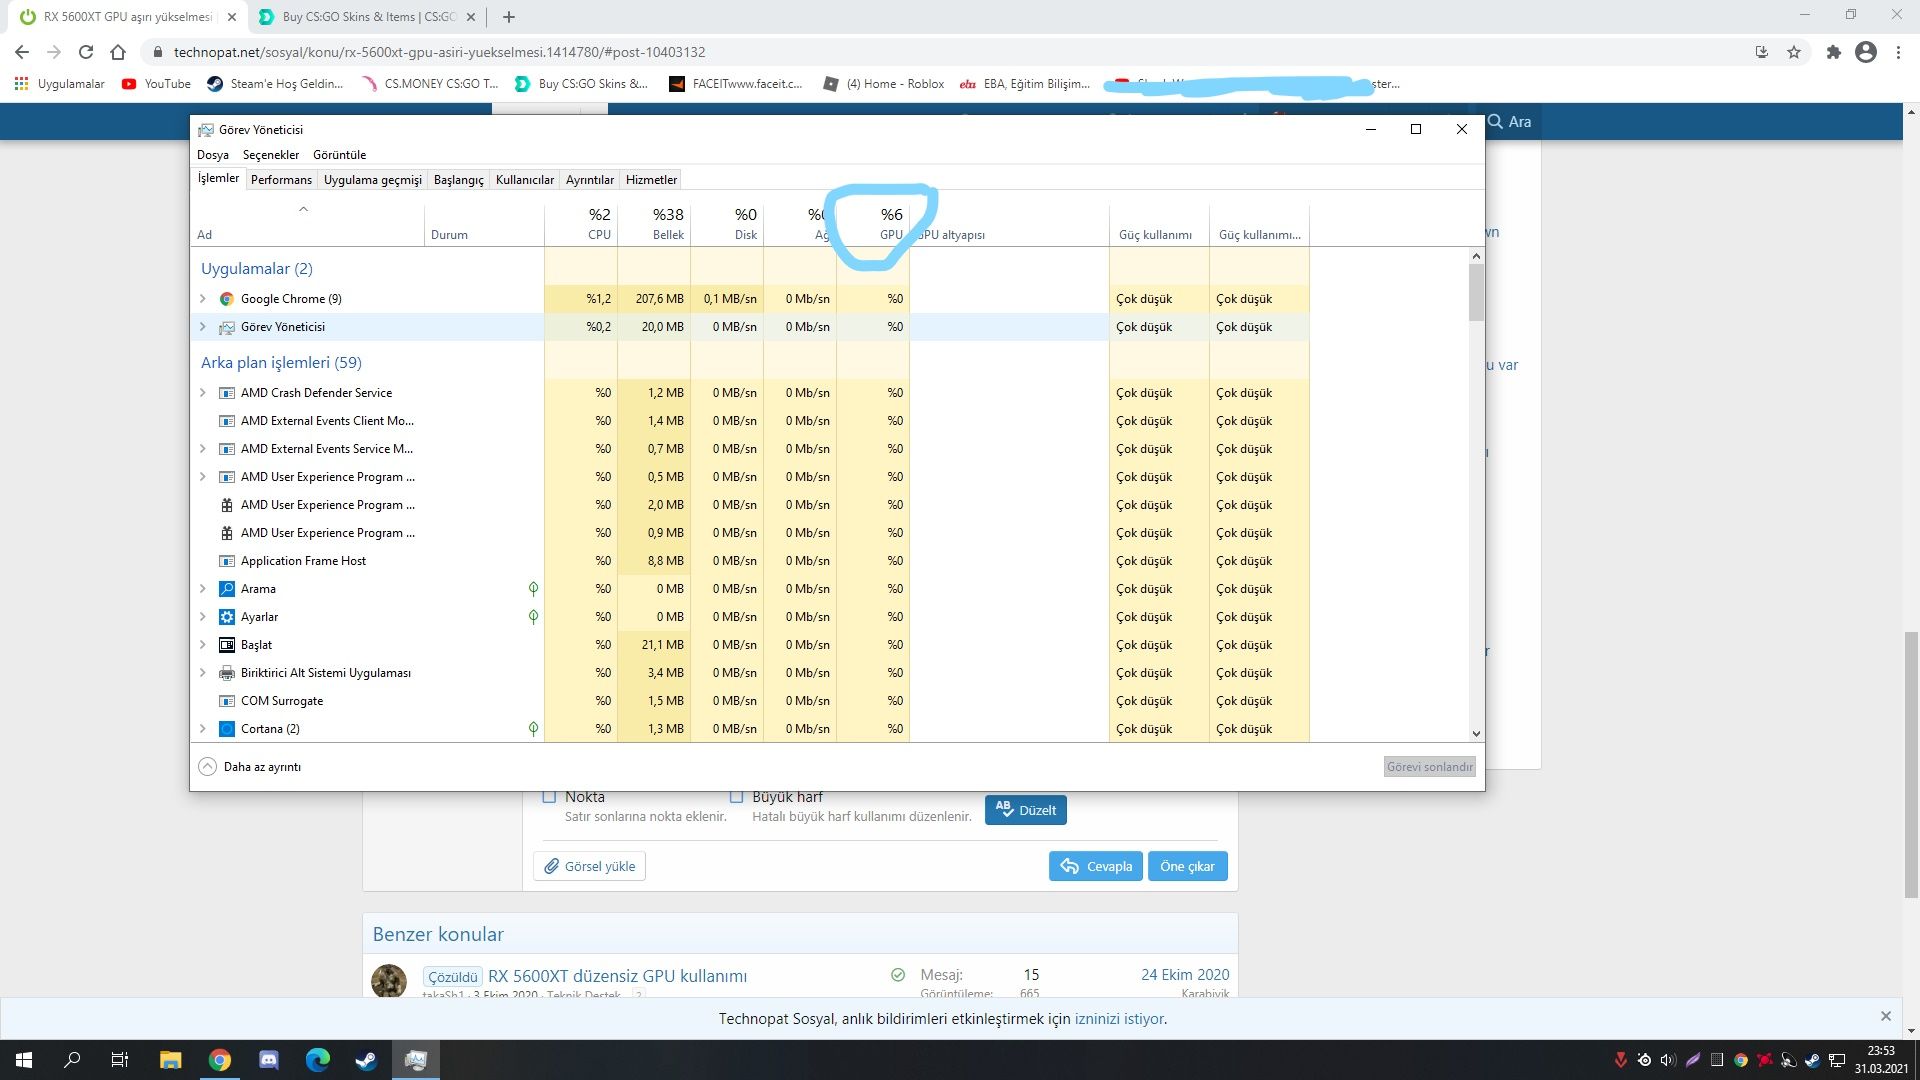This screenshot has height=1080, width=1920.
Task: Click the paperclip Görsel yükle button
Action: point(590,866)
